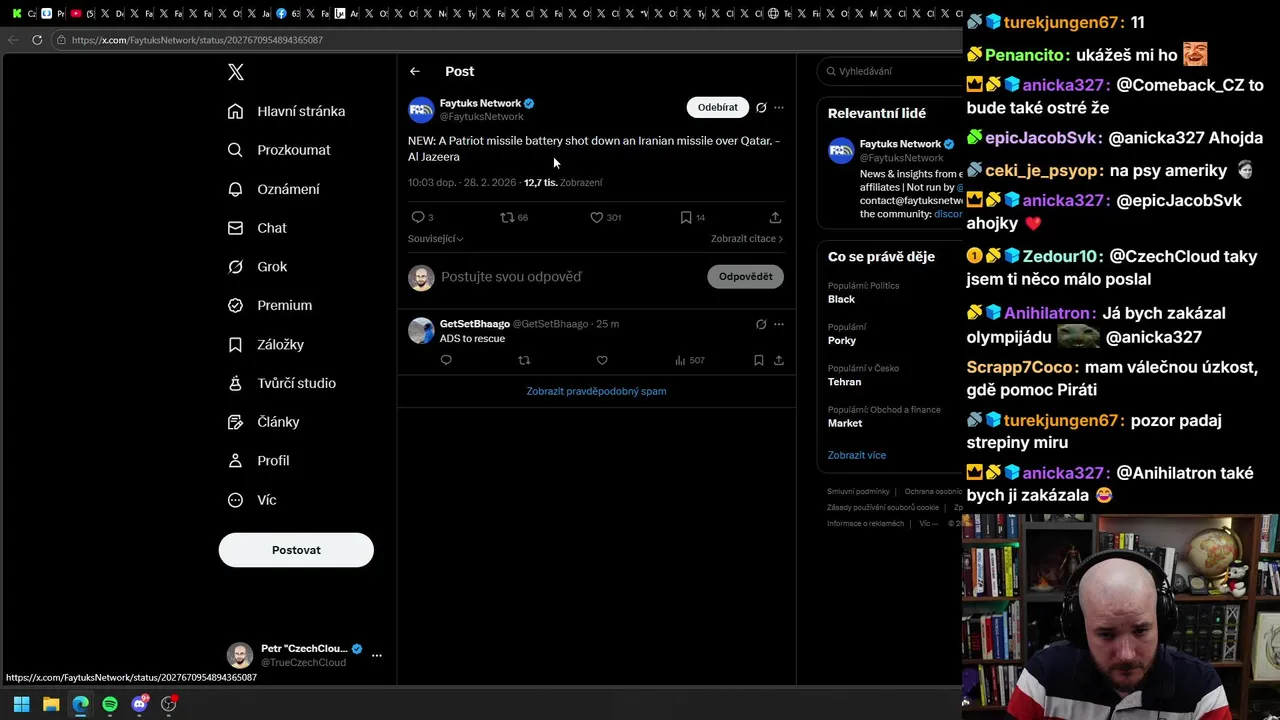The width and height of the screenshot is (1280, 720).
Task: Open the trending topic Porky
Action: [x=842, y=340]
